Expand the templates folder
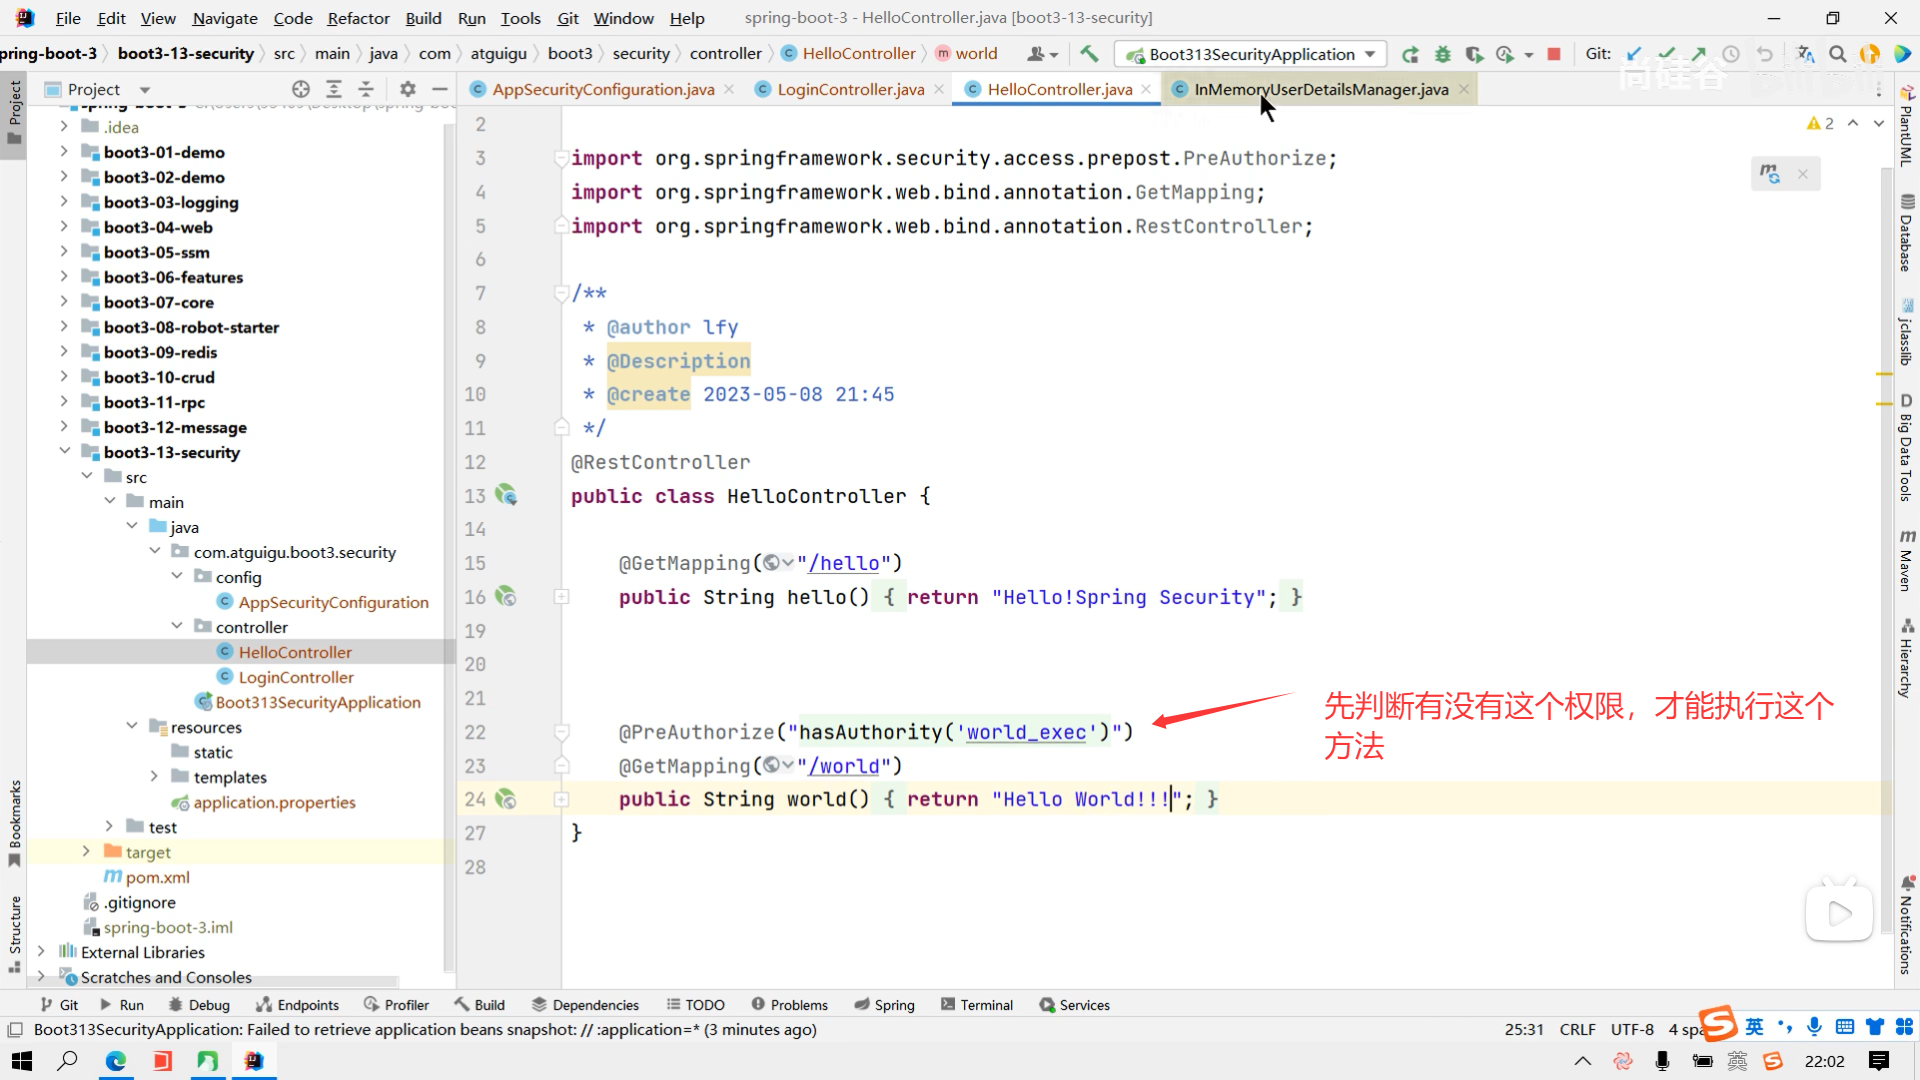 tap(153, 777)
